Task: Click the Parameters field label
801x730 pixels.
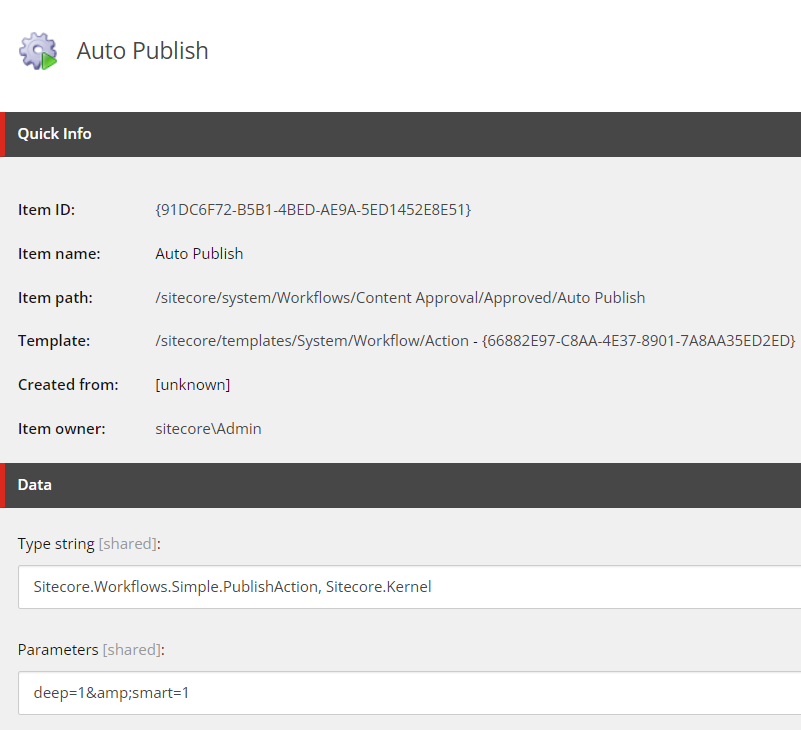Action: pyautogui.click(x=91, y=650)
